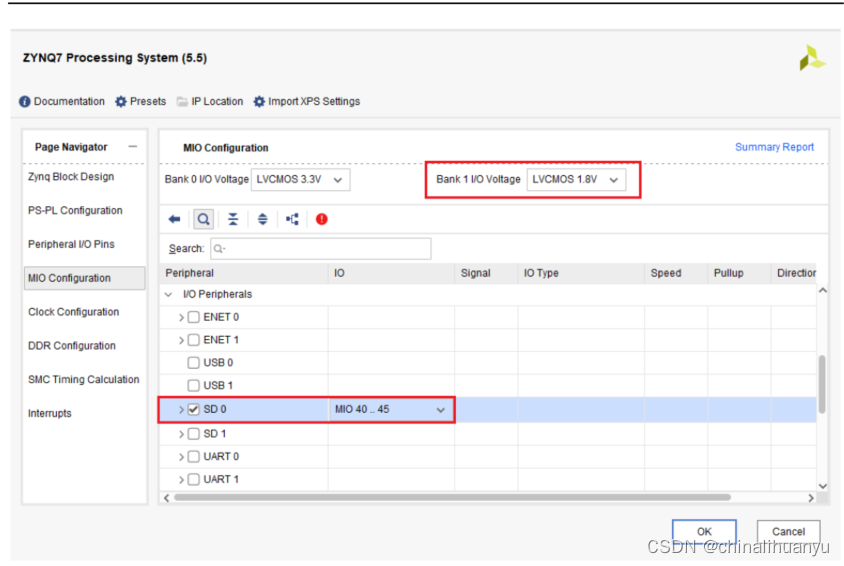Click the horizontal scrollbar thumb
This screenshot has width=844, height=566.
coord(452,498)
